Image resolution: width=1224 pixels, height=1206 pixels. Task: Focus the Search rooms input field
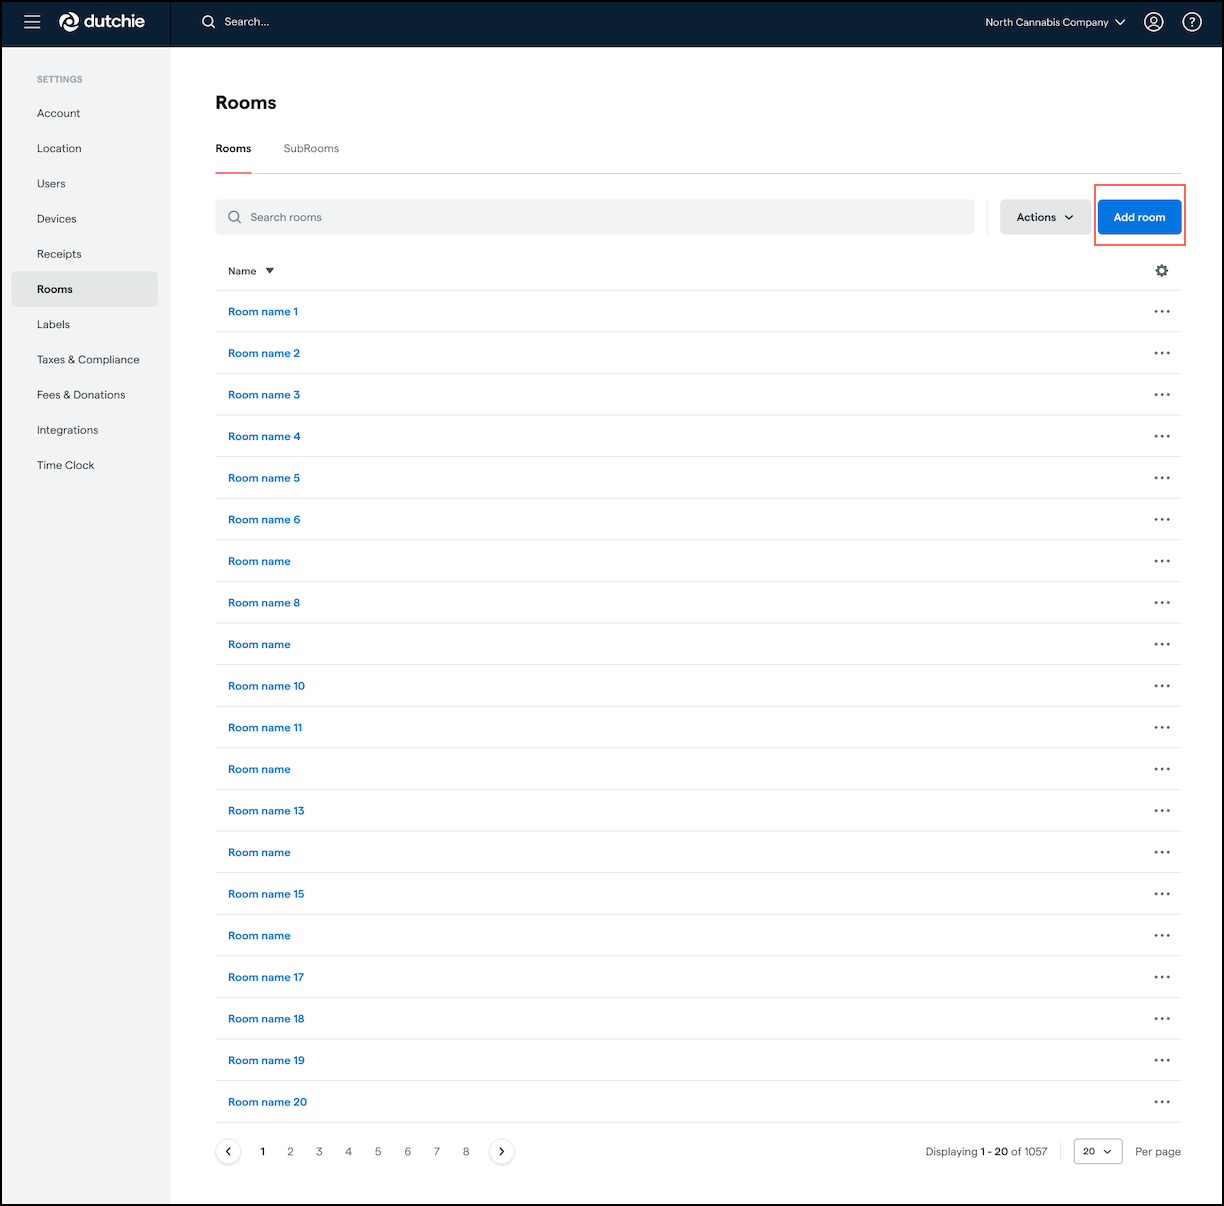(595, 217)
